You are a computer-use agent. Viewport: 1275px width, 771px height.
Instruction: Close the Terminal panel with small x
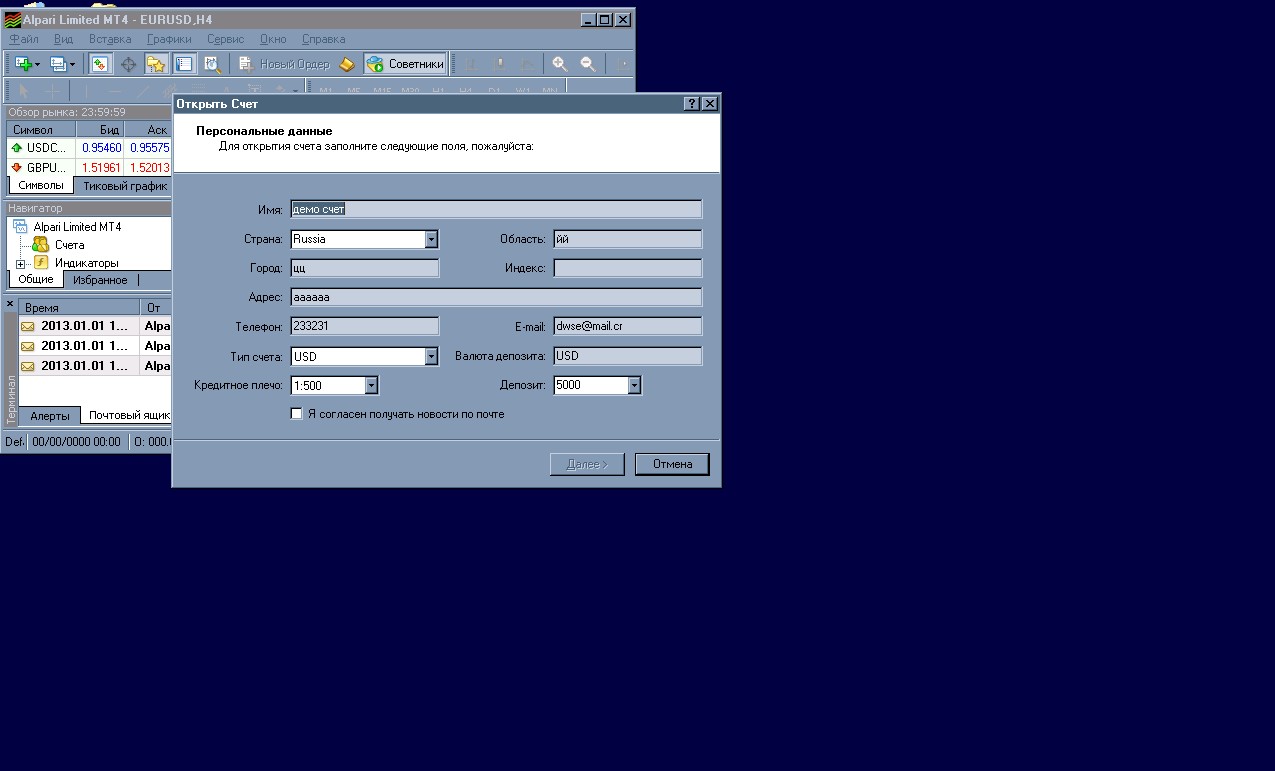10,304
